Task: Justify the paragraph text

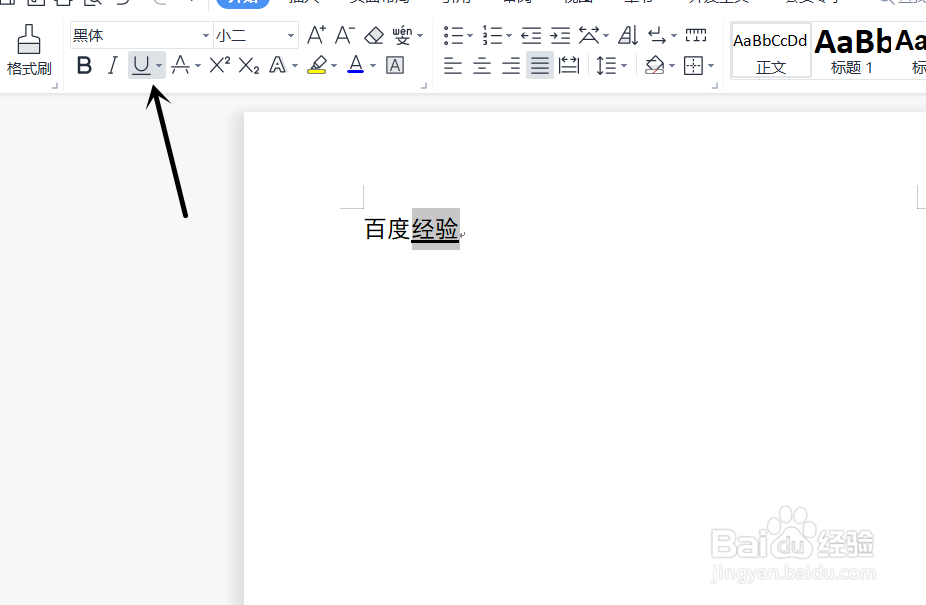Action: coord(540,65)
